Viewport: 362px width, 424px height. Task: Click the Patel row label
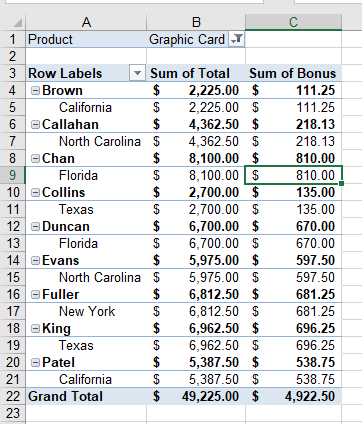[x=58, y=363]
